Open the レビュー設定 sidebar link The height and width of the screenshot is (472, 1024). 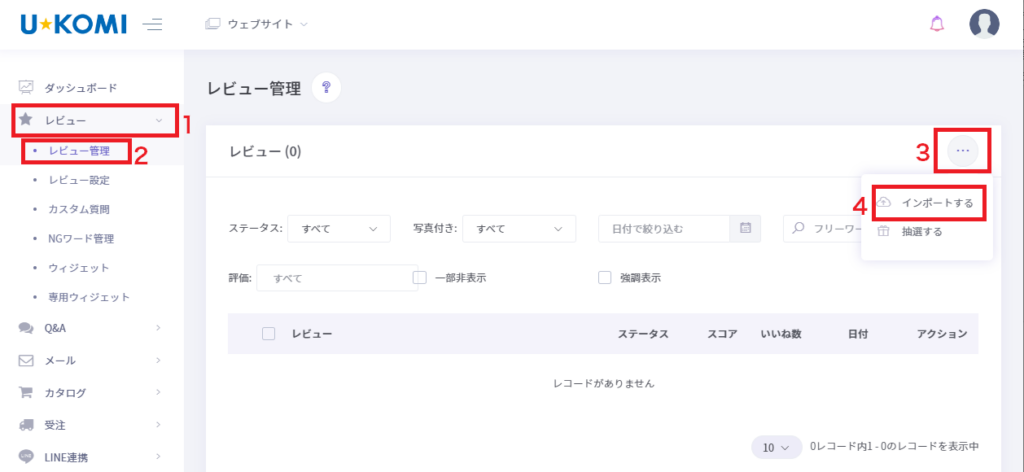coord(79,181)
